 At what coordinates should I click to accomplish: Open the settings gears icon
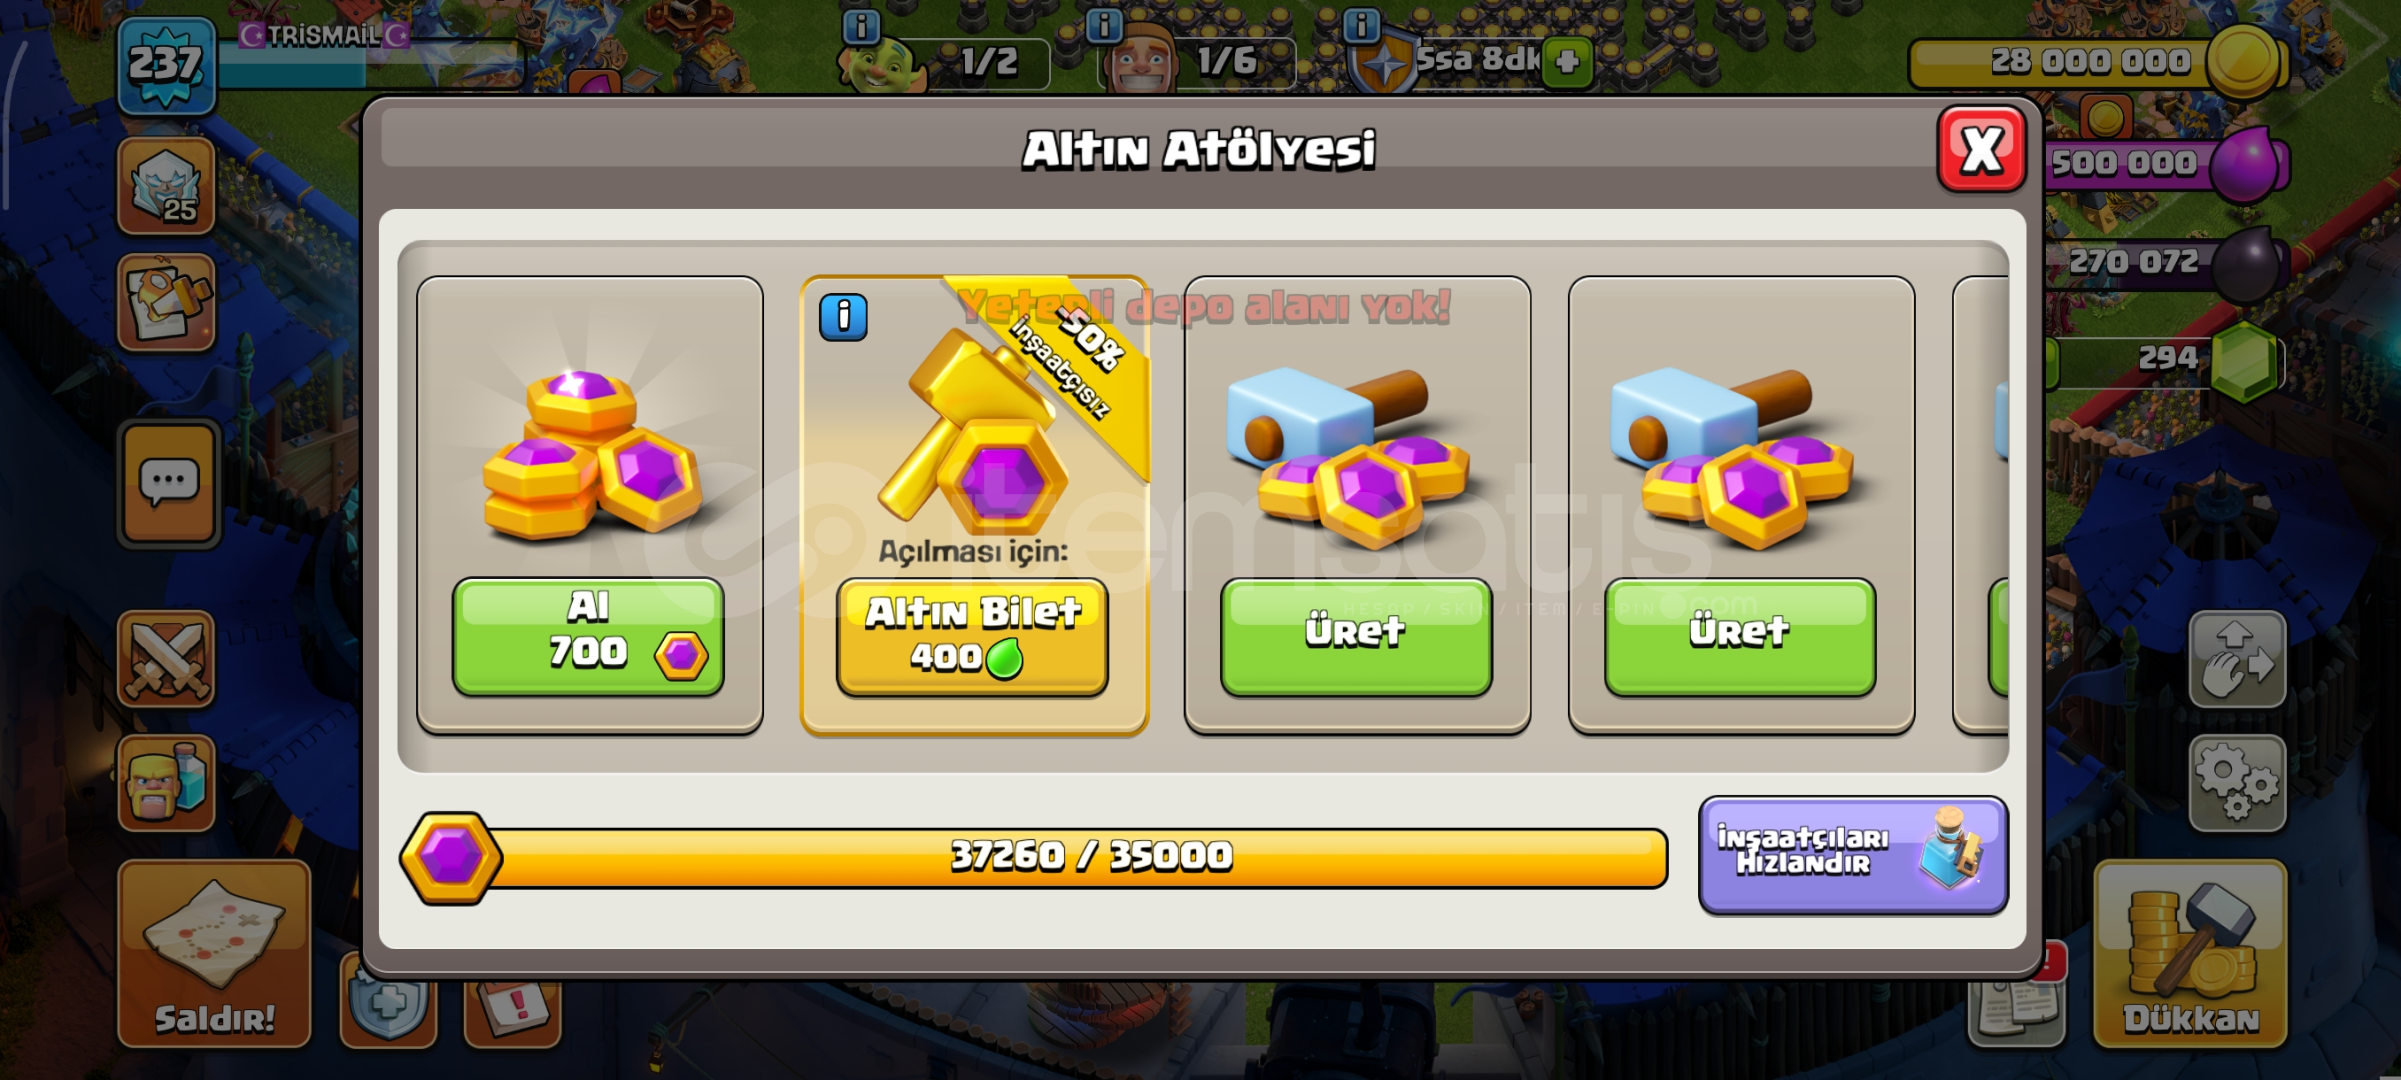point(2237,784)
